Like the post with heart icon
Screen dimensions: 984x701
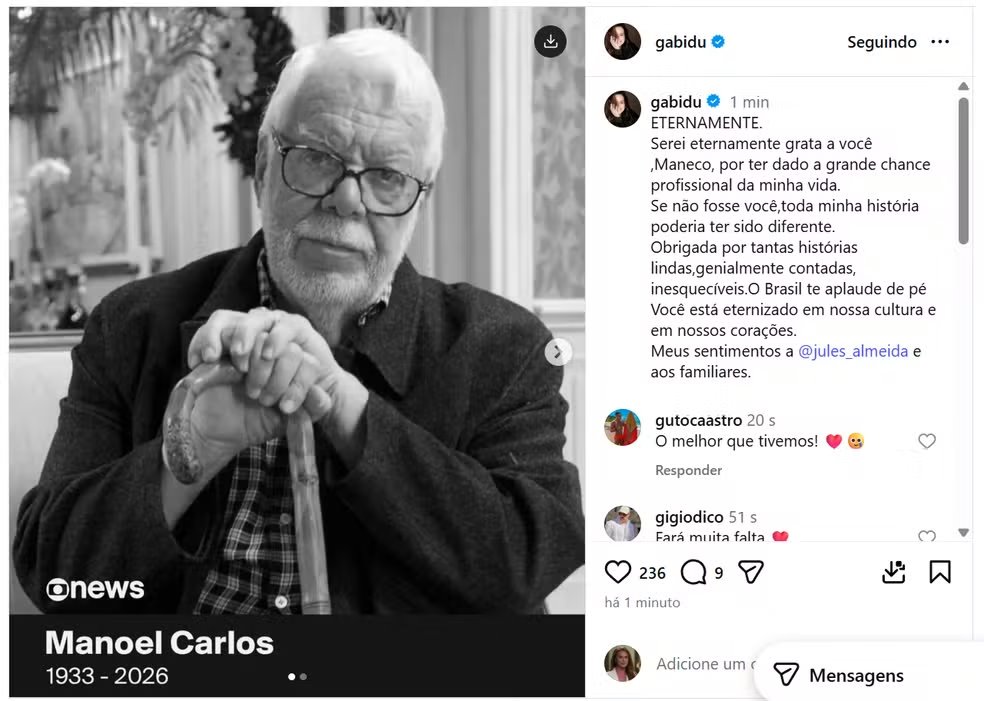point(618,572)
